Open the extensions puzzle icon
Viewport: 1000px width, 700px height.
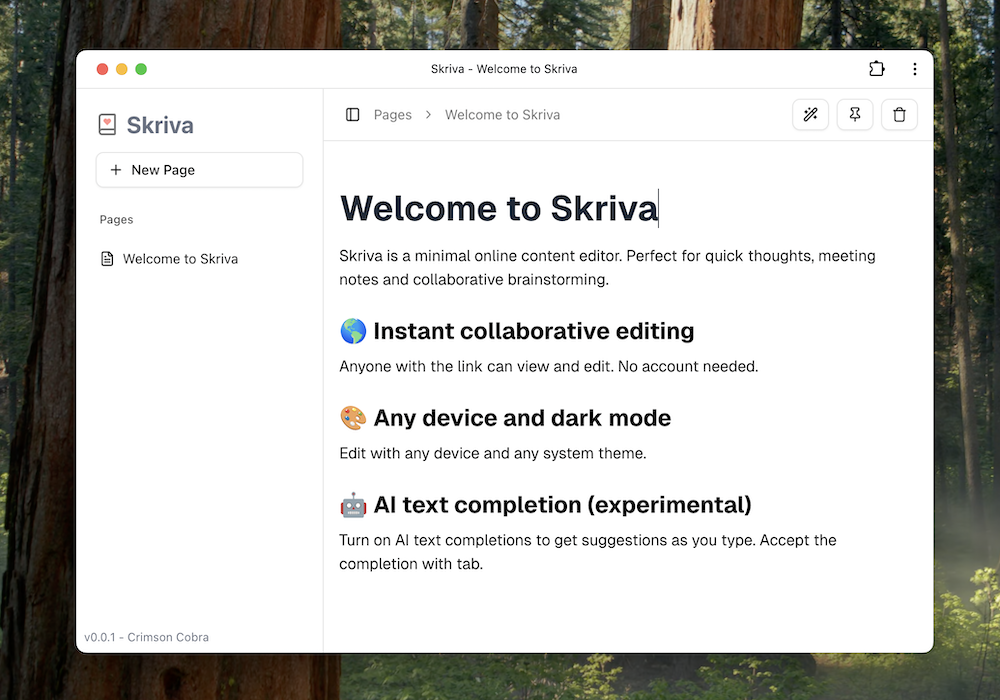click(877, 69)
